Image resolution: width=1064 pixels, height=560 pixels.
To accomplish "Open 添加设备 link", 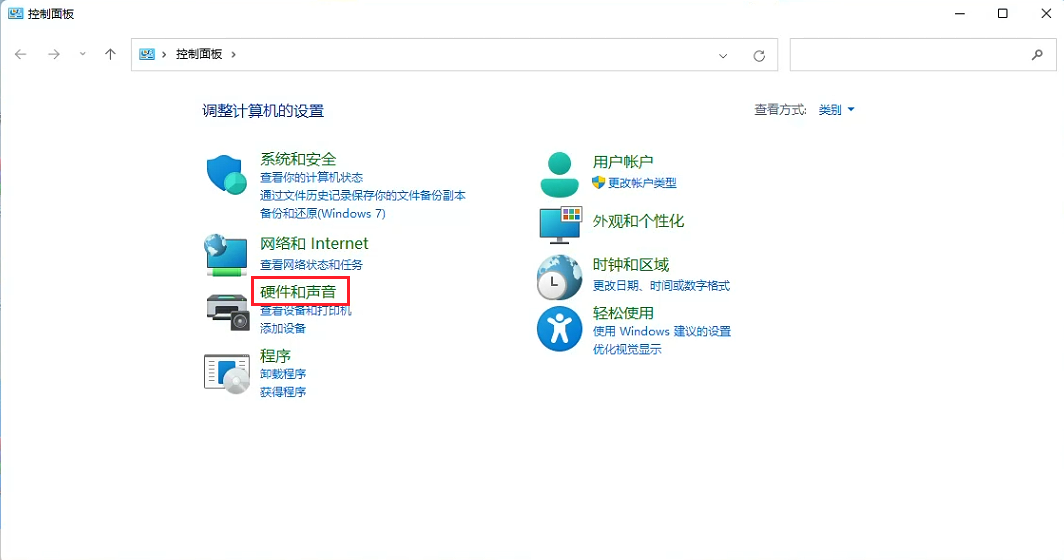I will [283, 329].
